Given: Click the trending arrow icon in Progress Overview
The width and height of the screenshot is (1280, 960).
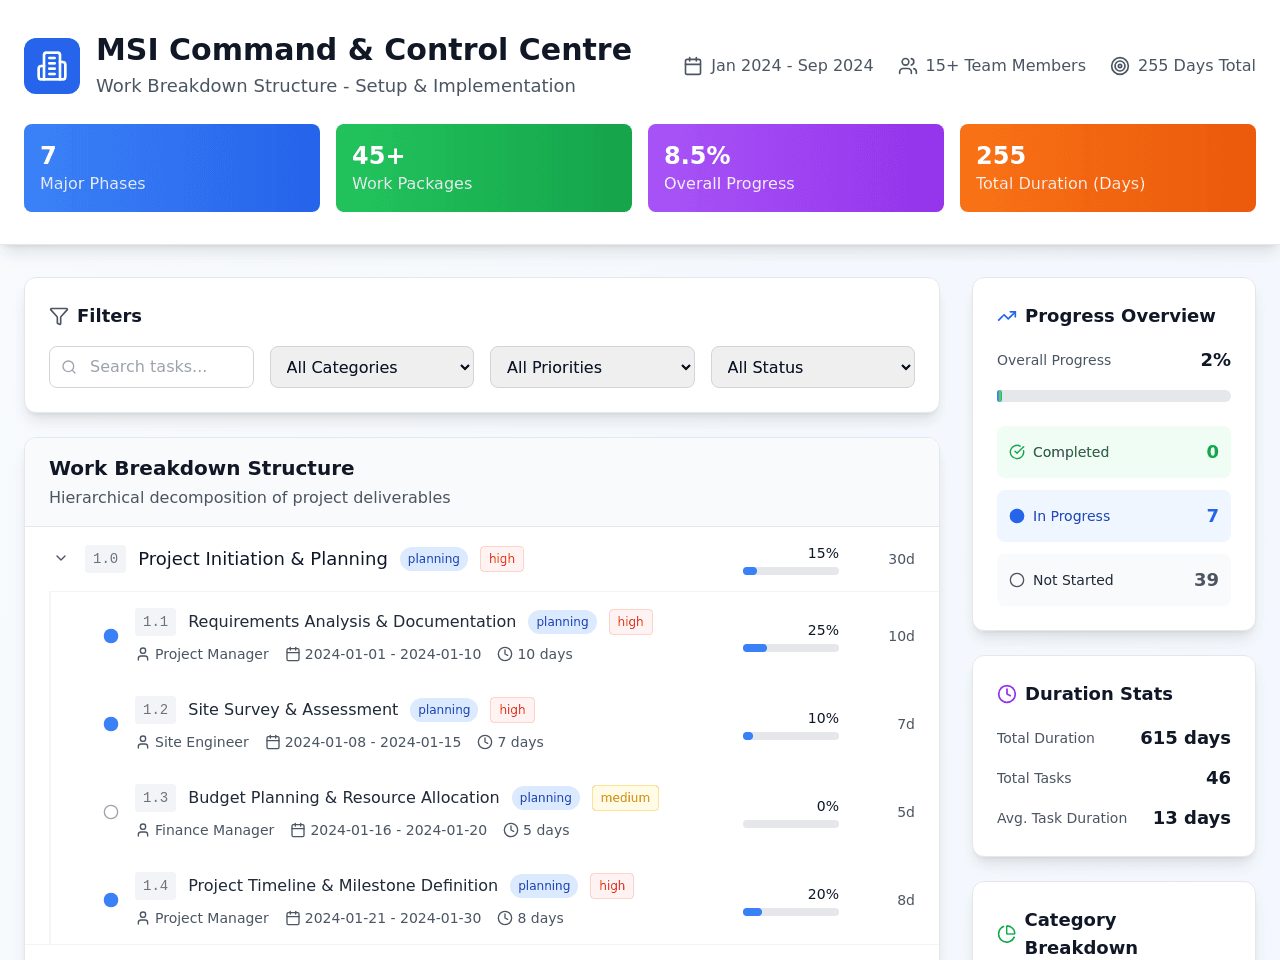Looking at the screenshot, I should 1007,316.
